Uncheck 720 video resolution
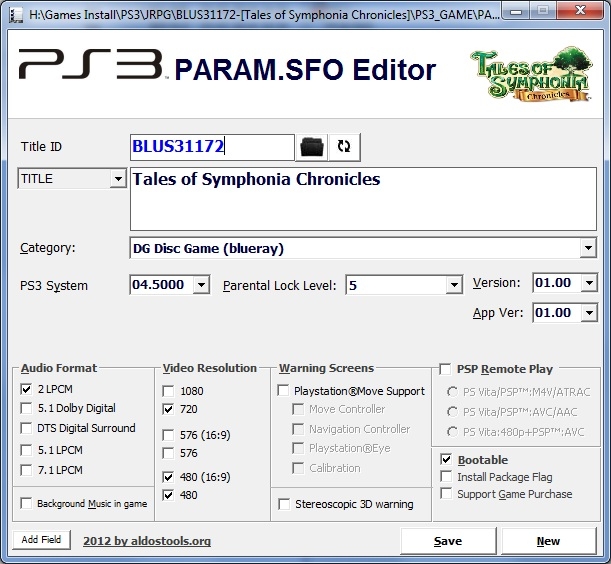The image size is (611, 564). pos(168,409)
